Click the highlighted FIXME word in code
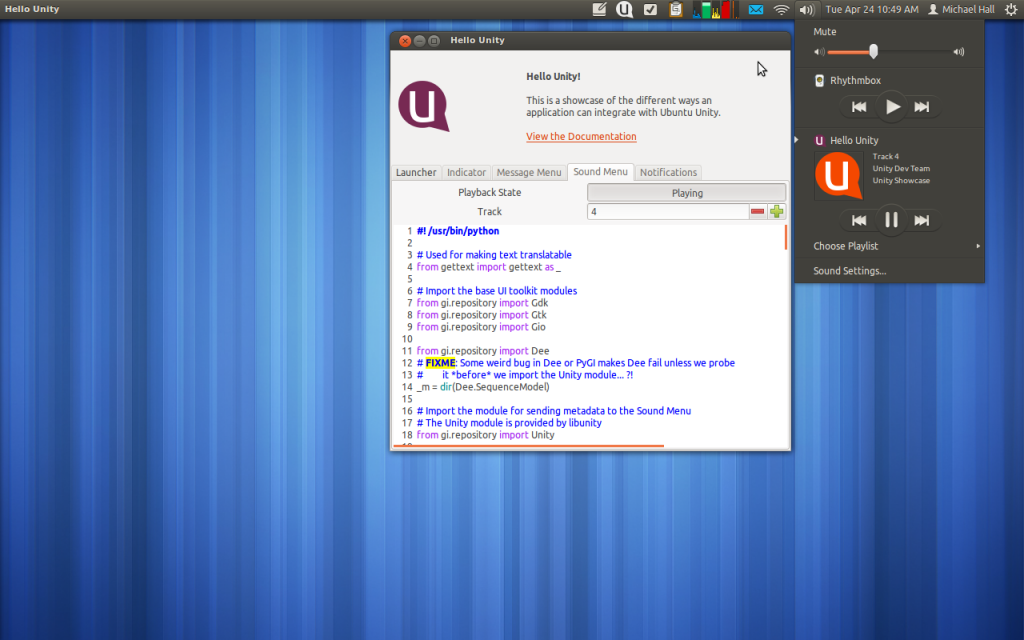 (440, 363)
